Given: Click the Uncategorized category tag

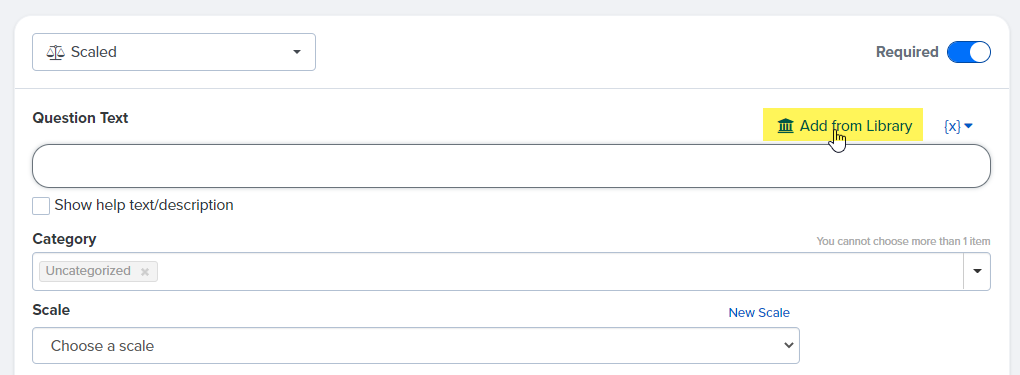Looking at the screenshot, I should coord(88,271).
